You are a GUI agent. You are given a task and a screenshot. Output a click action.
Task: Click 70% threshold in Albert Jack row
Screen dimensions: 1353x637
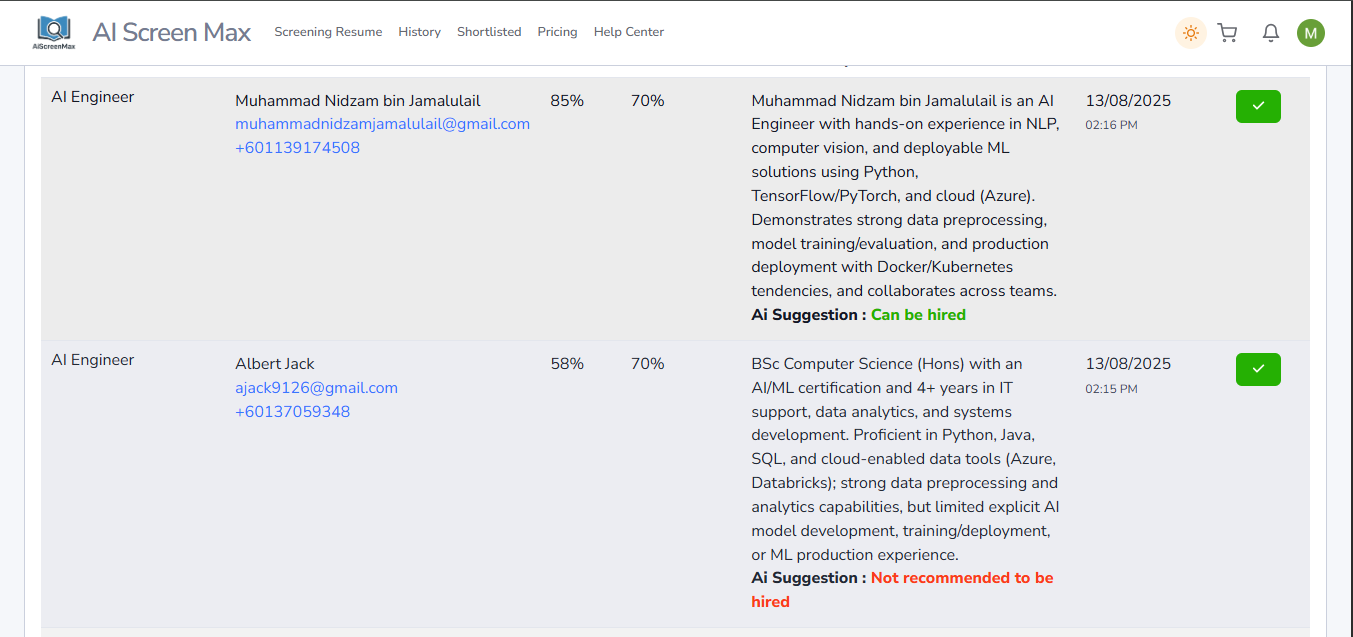[x=647, y=364]
